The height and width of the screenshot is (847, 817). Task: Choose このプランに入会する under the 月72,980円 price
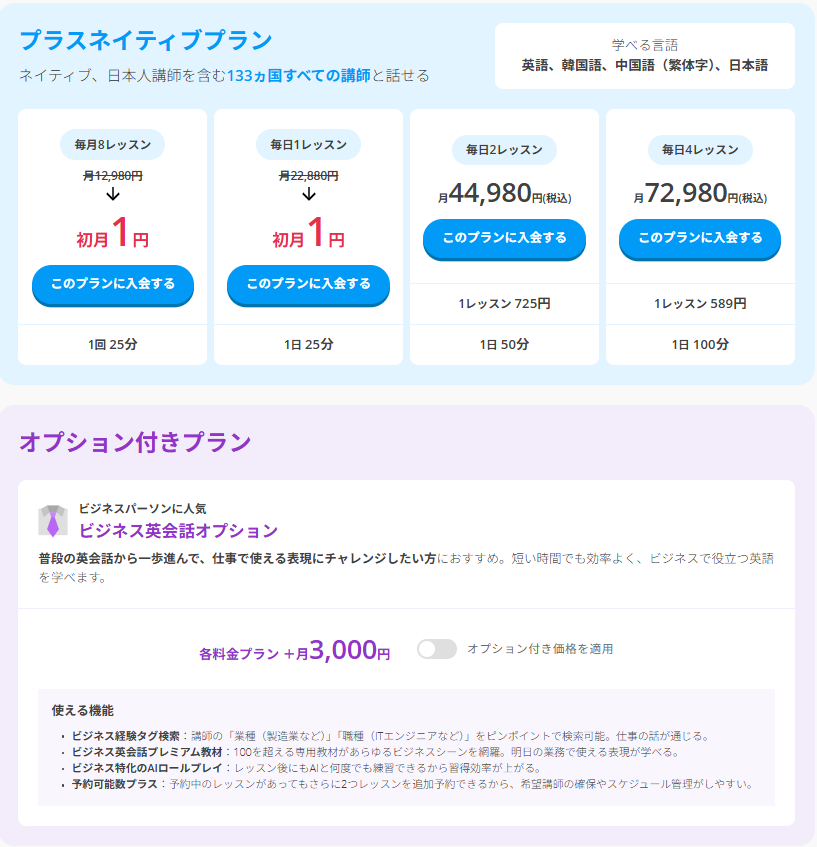700,238
